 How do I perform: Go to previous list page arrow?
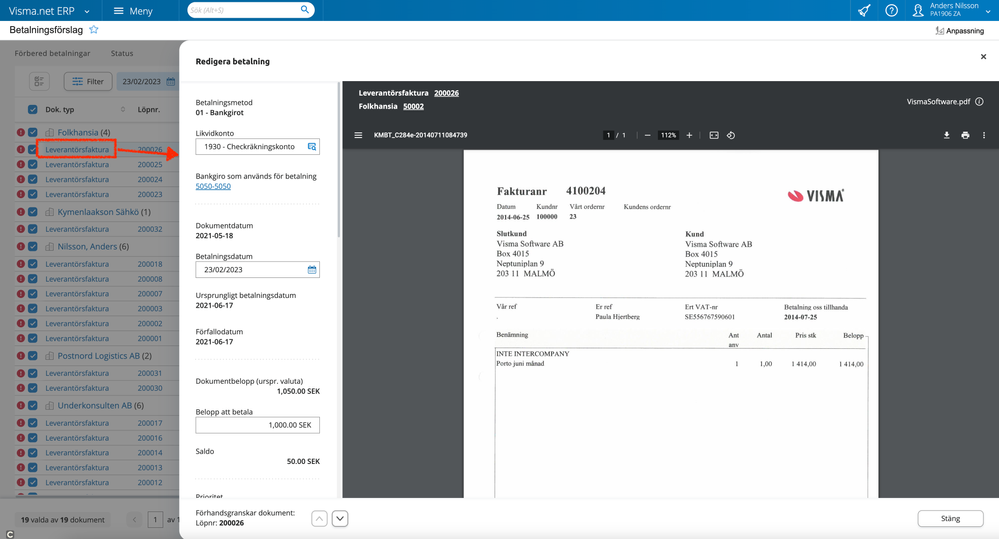click(134, 520)
